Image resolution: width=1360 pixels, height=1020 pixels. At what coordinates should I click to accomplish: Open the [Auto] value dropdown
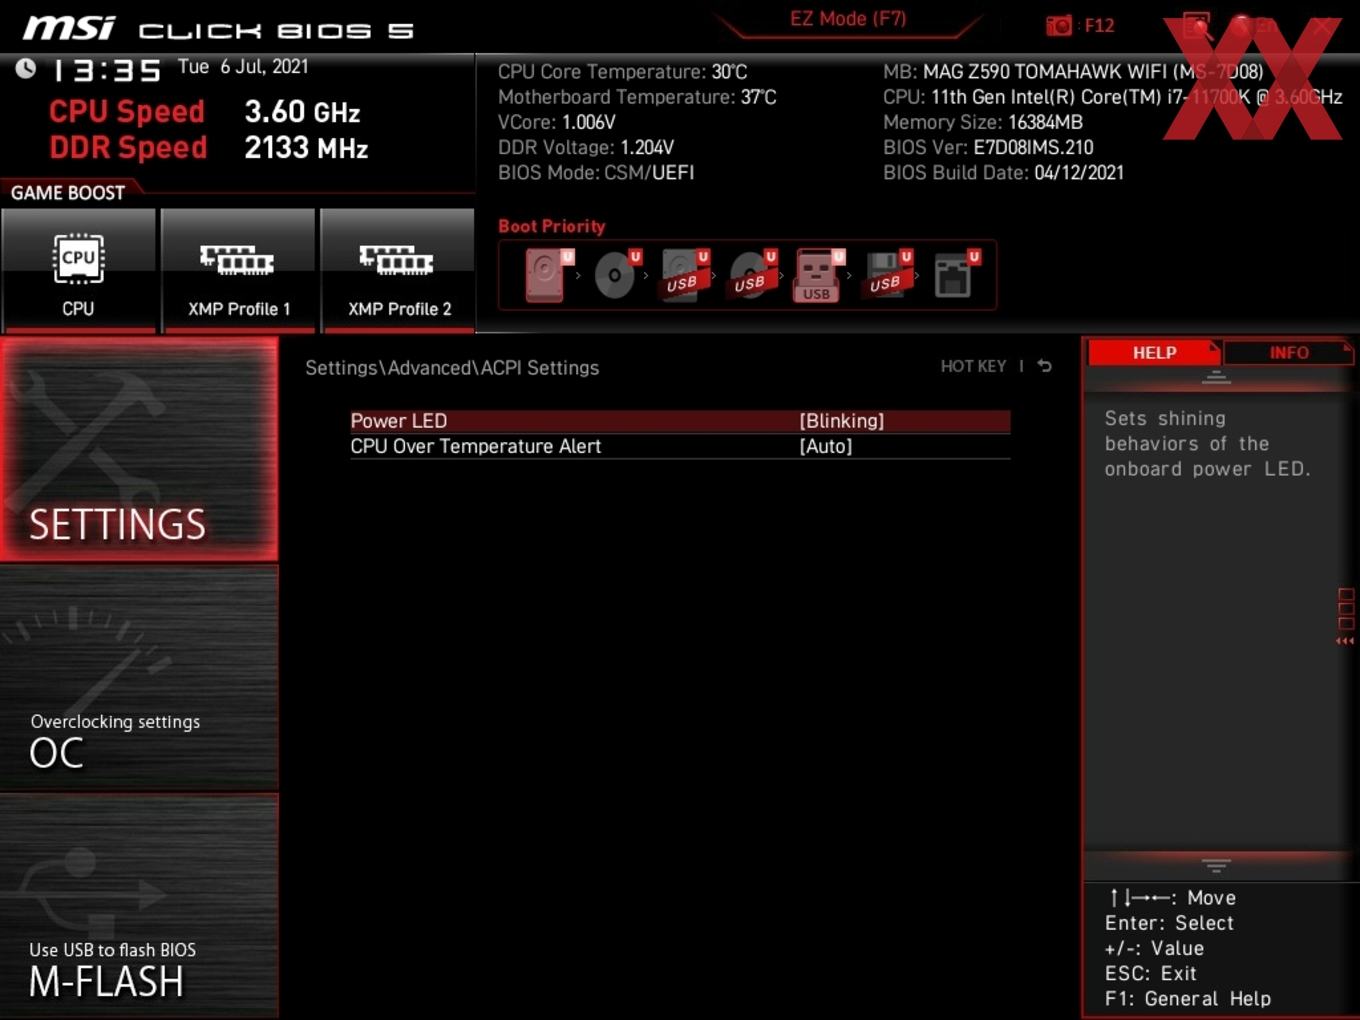[x=826, y=446]
